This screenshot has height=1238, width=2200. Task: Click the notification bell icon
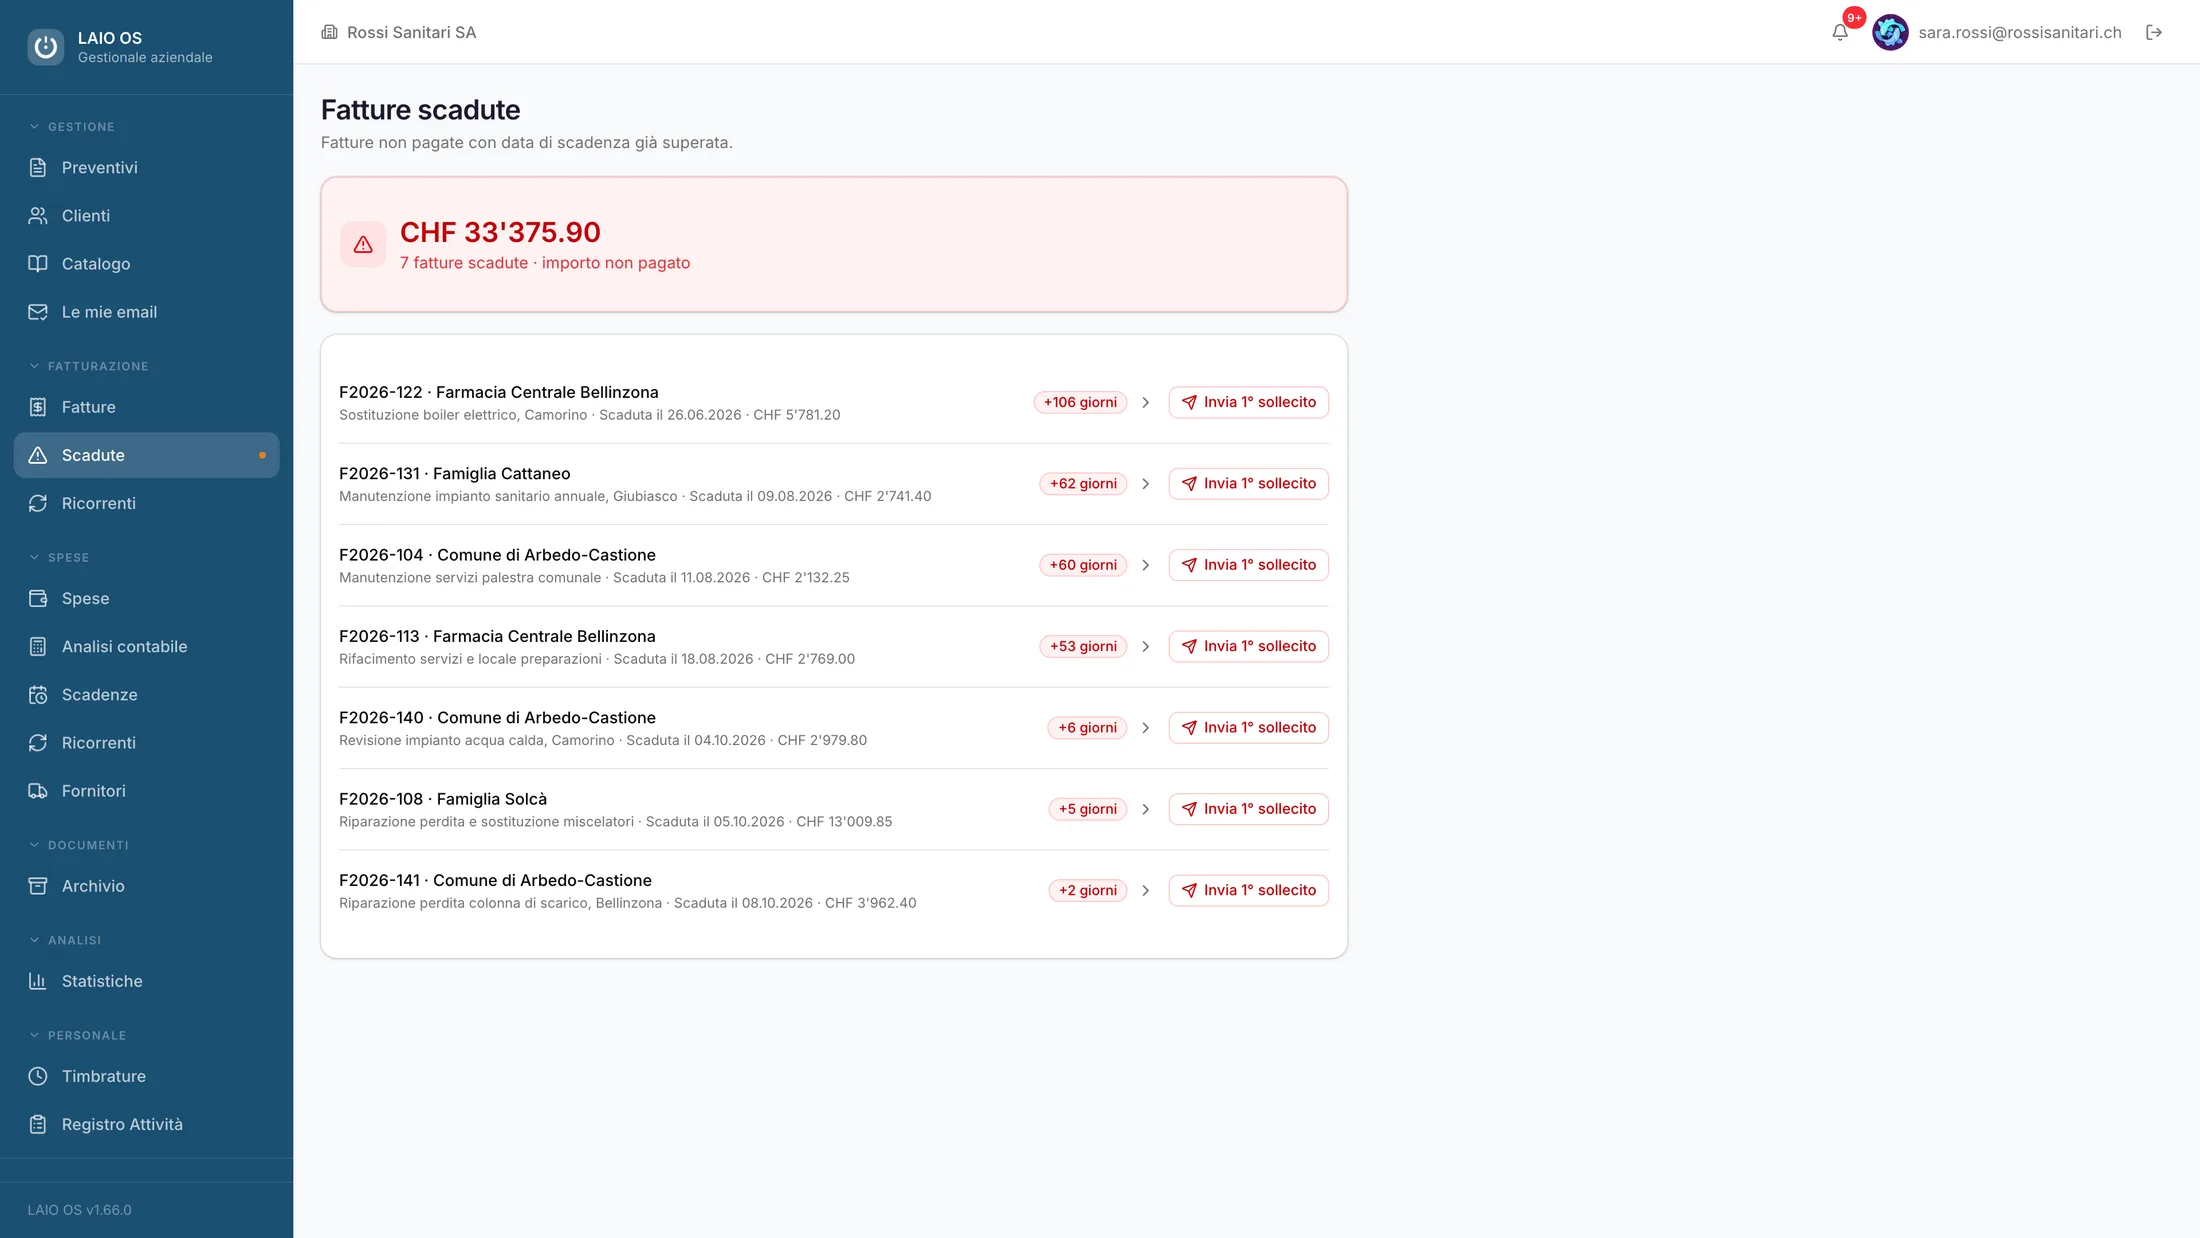(x=1839, y=32)
